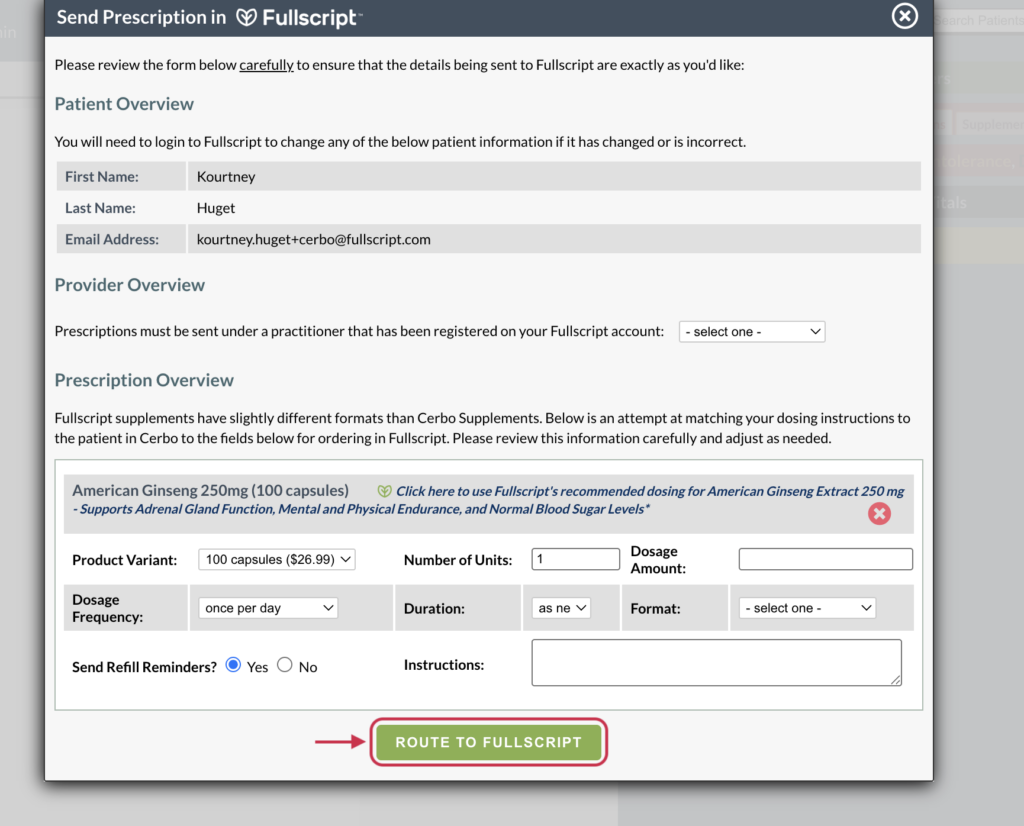This screenshot has width=1024, height=826.
Task: Open the Product Variant dropdown
Action: (277, 560)
